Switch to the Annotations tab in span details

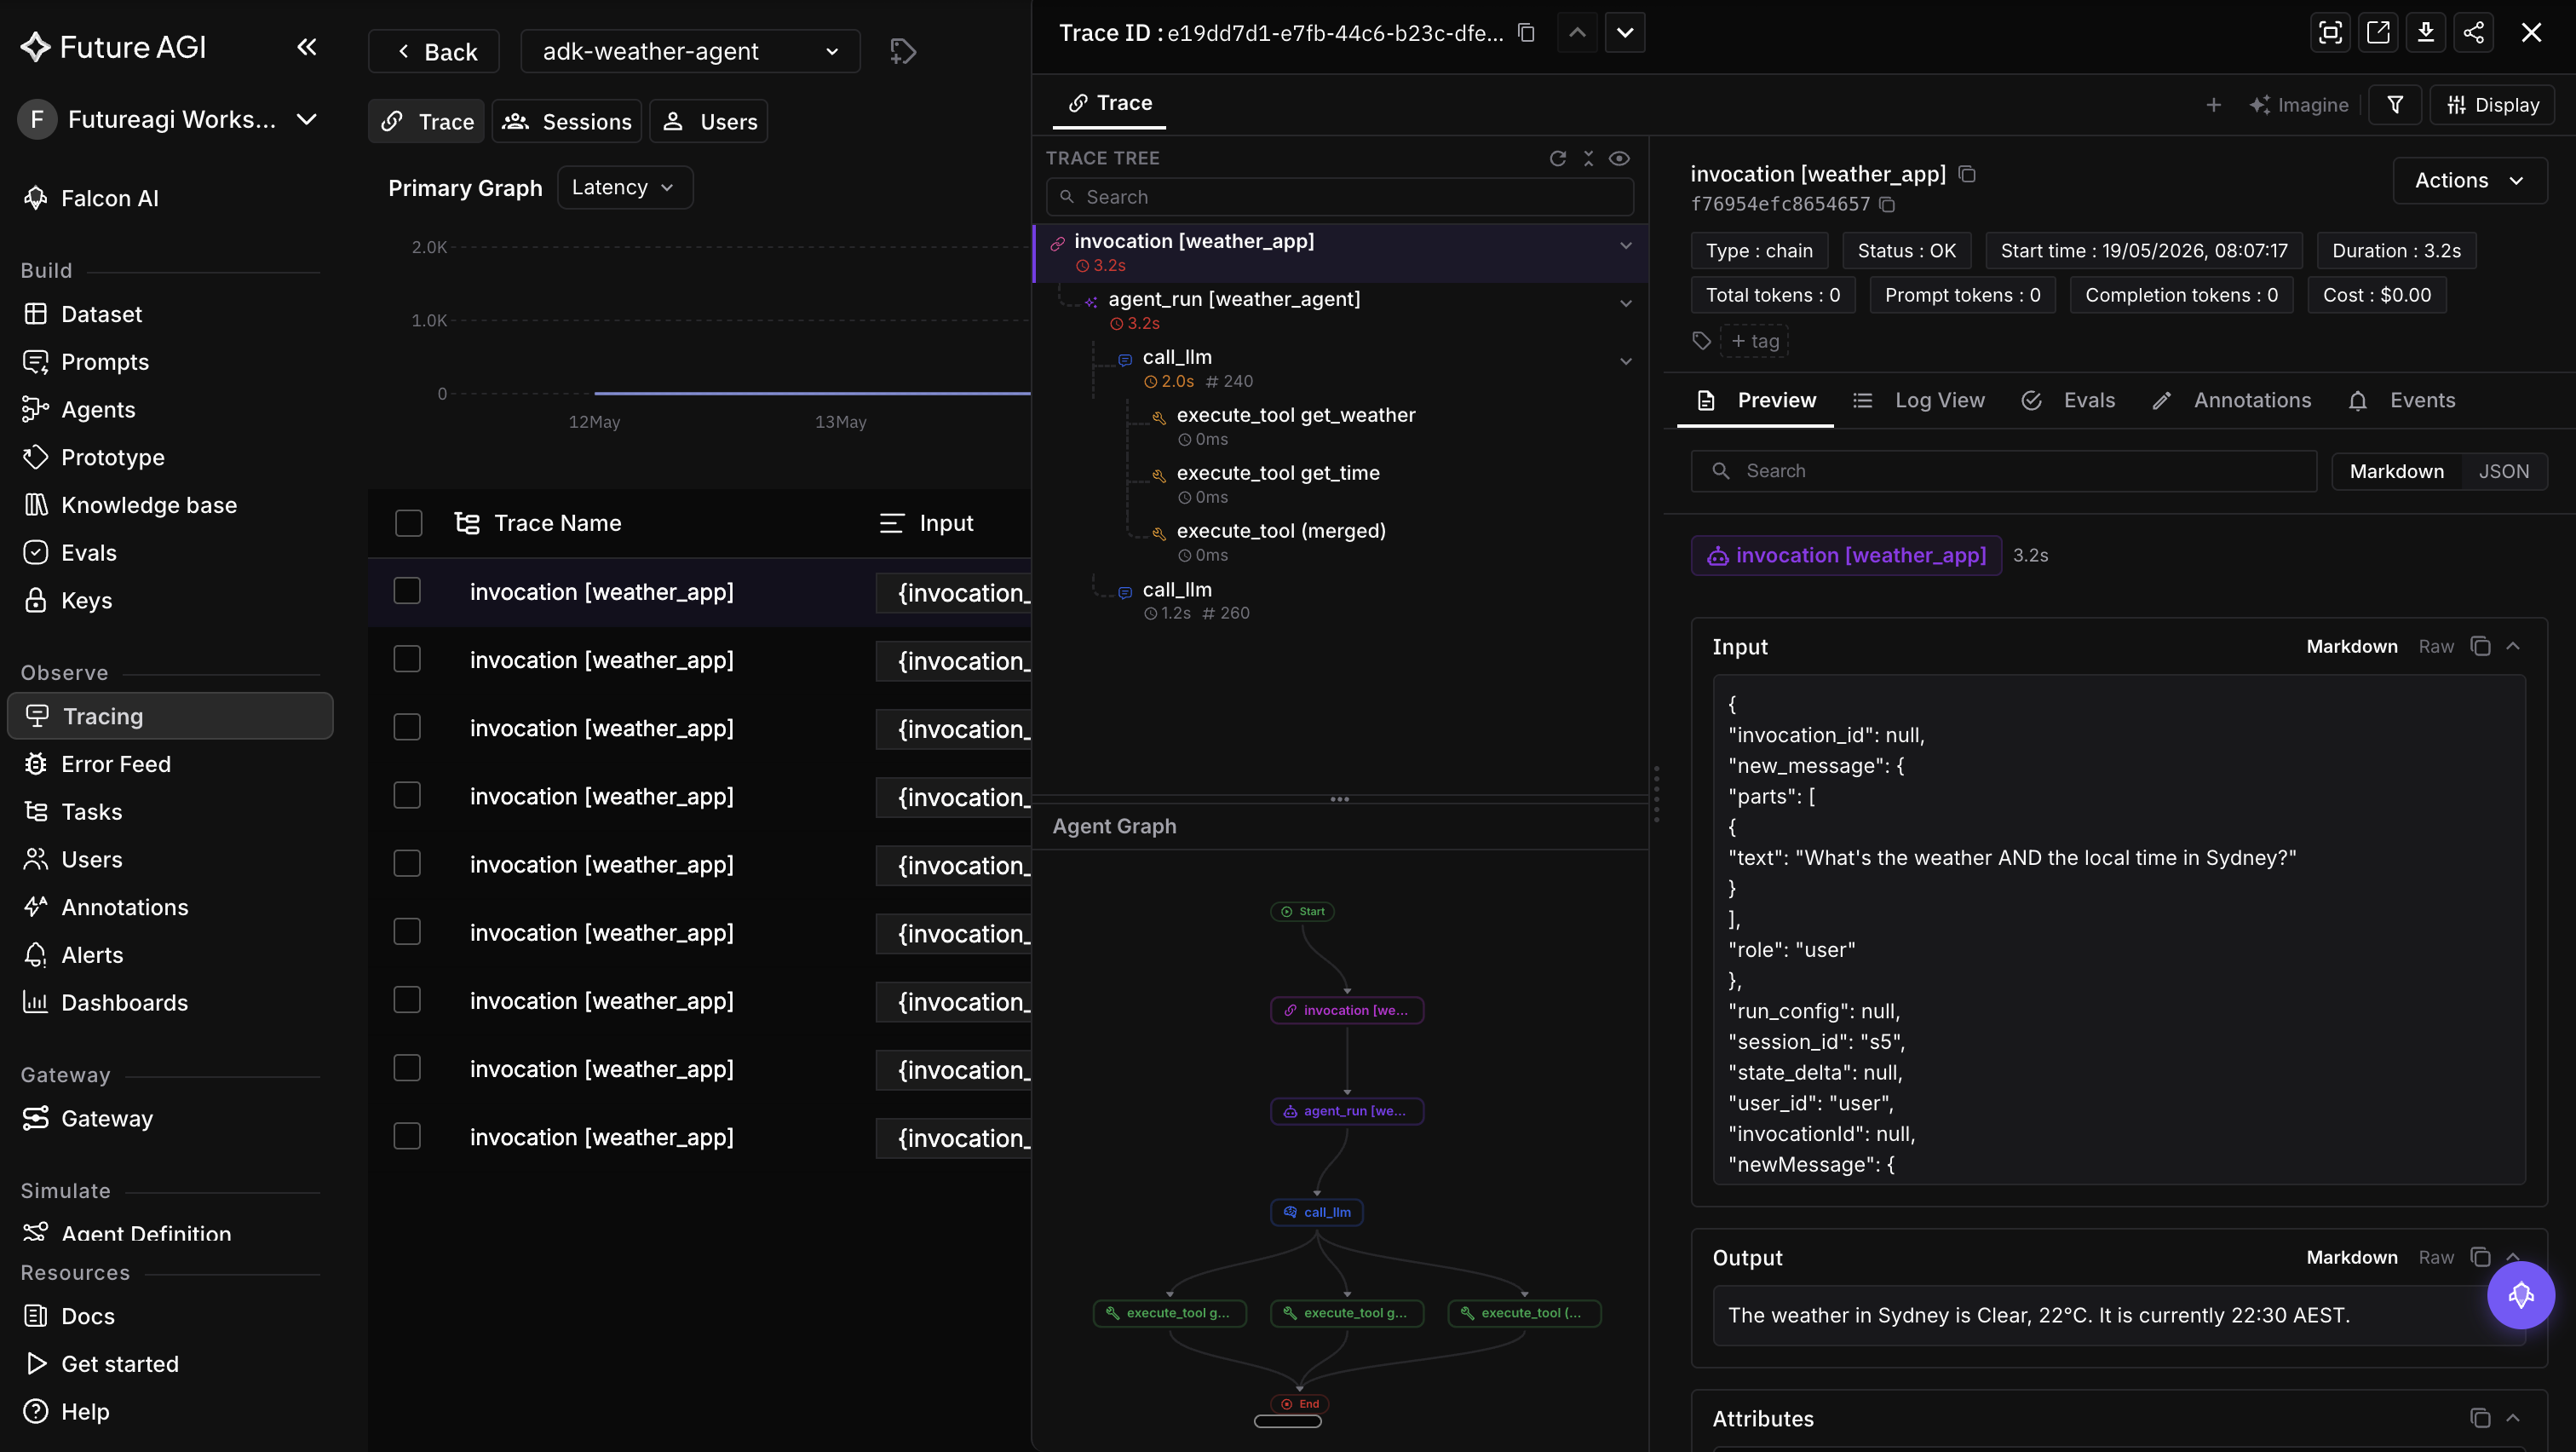coord(2231,400)
